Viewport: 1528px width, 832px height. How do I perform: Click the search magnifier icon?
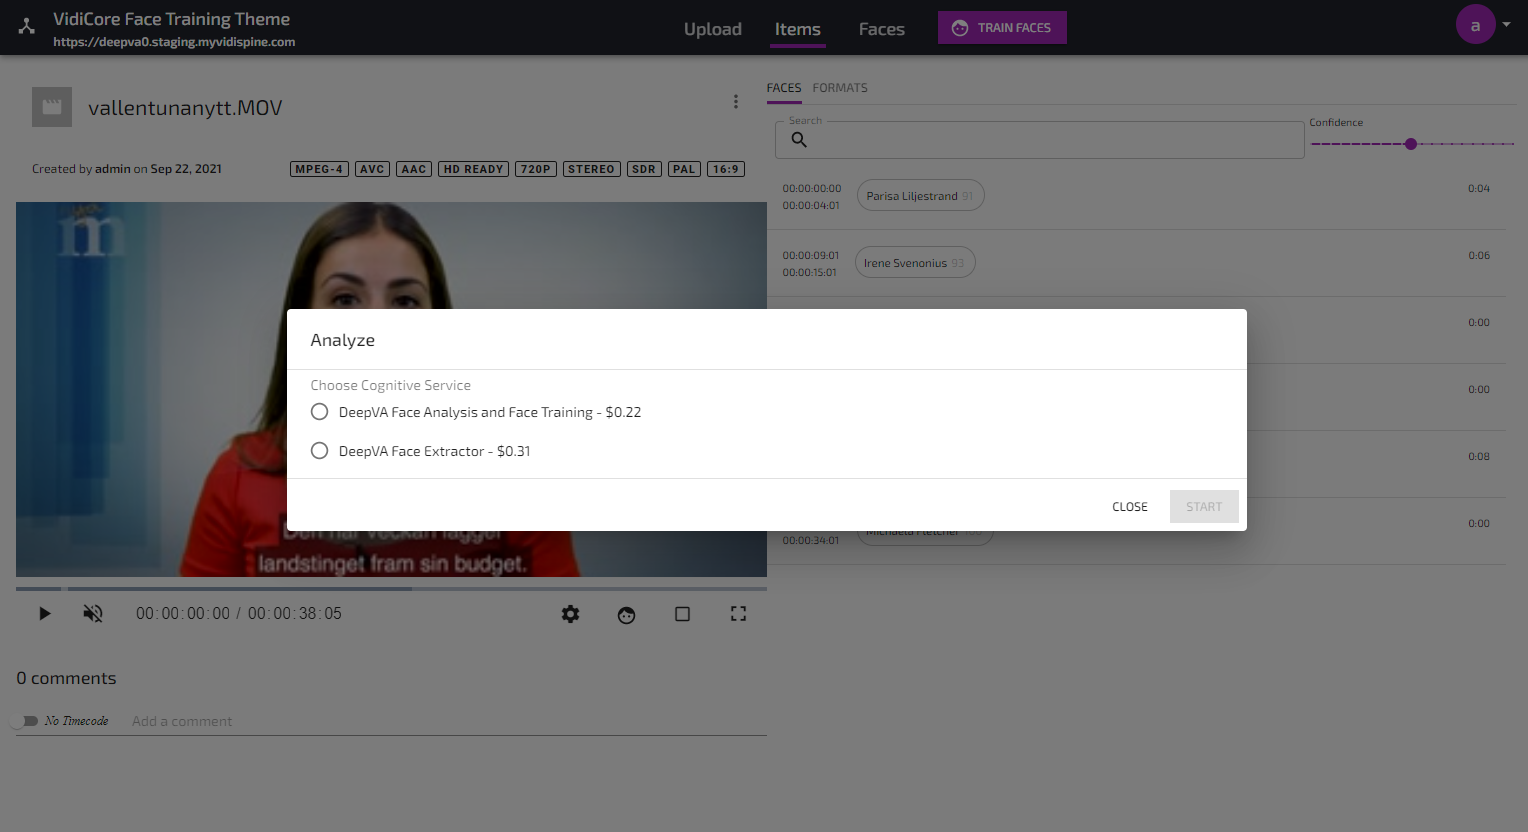click(799, 140)
